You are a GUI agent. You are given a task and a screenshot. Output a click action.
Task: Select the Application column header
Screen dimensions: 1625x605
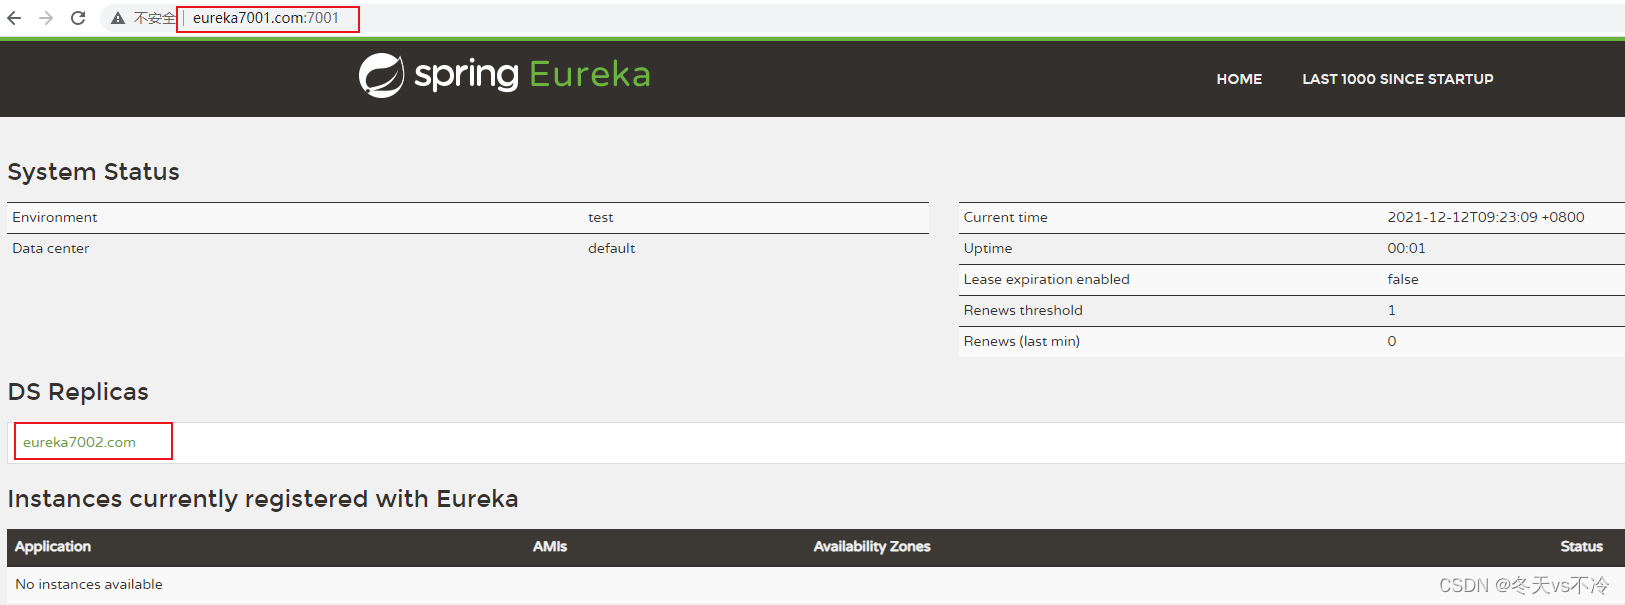point(53,546)
